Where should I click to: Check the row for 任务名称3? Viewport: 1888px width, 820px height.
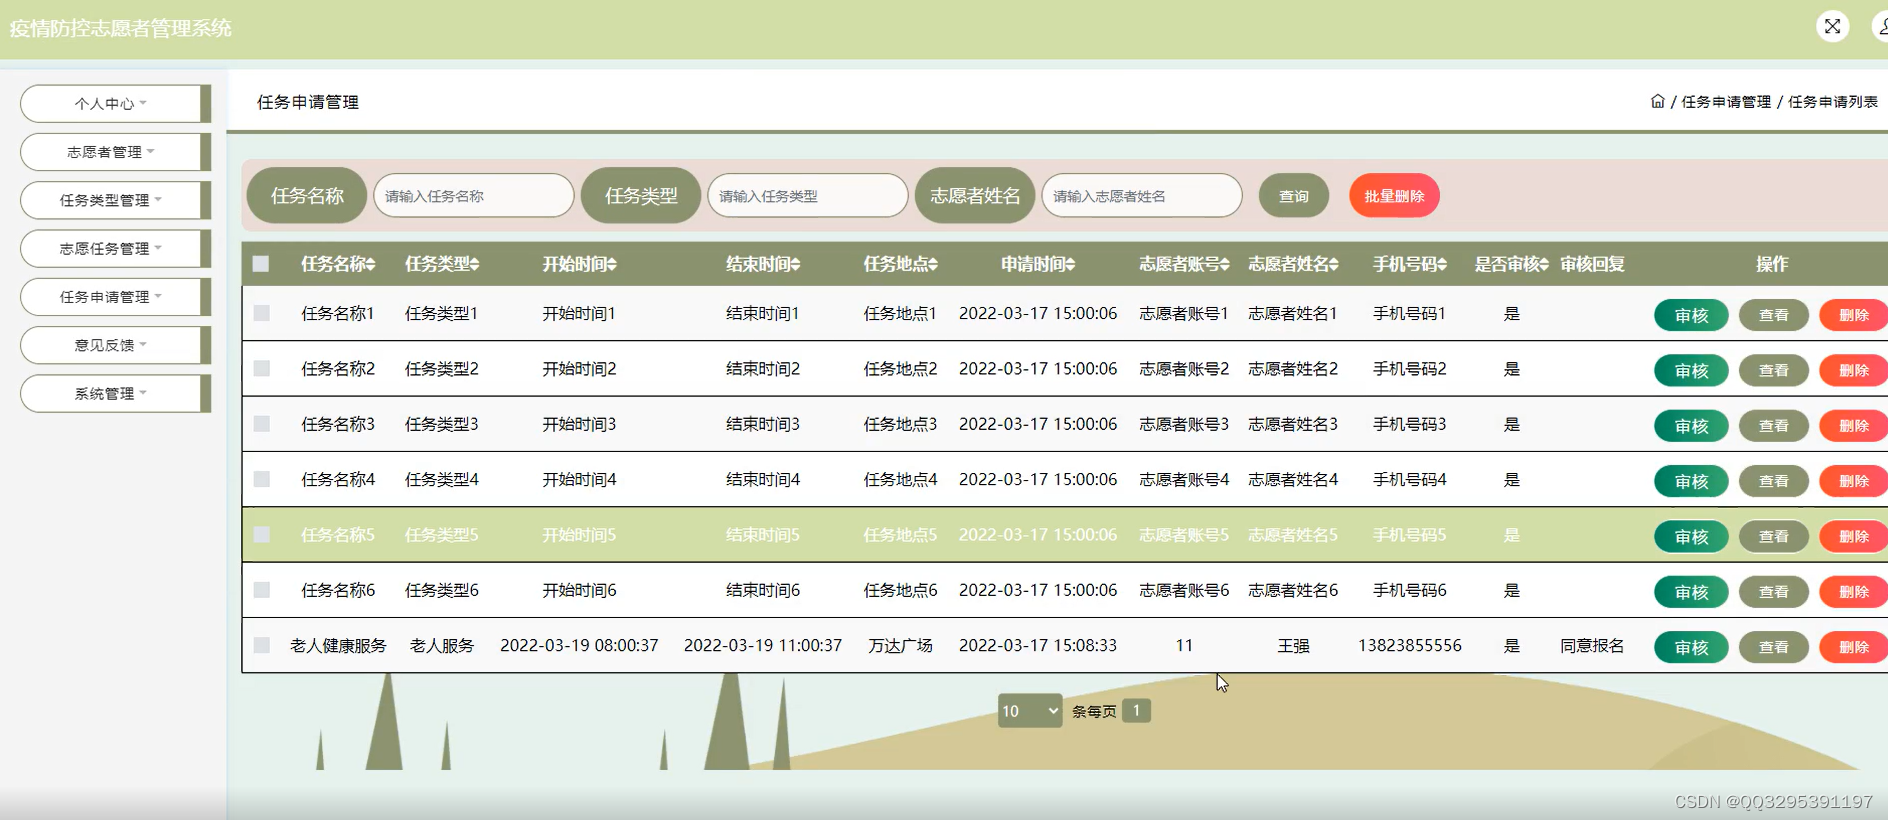click(261, 424)
